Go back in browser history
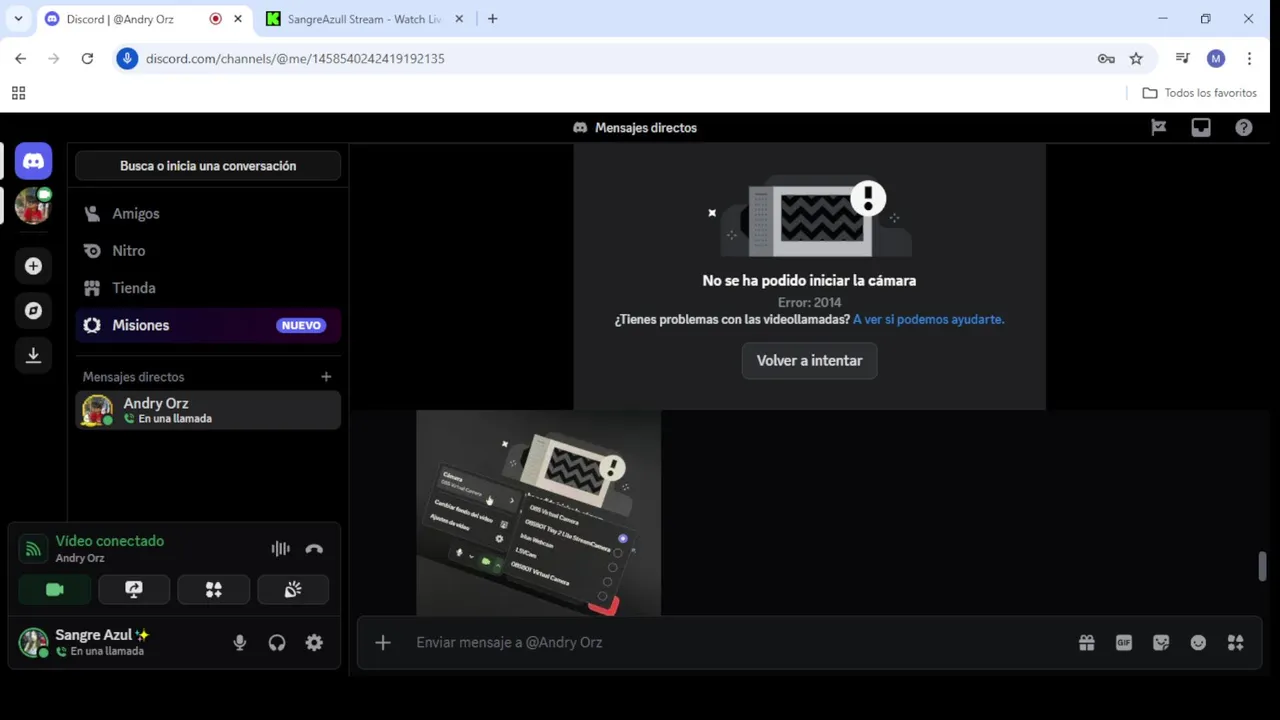 click(x=20, y=59)
